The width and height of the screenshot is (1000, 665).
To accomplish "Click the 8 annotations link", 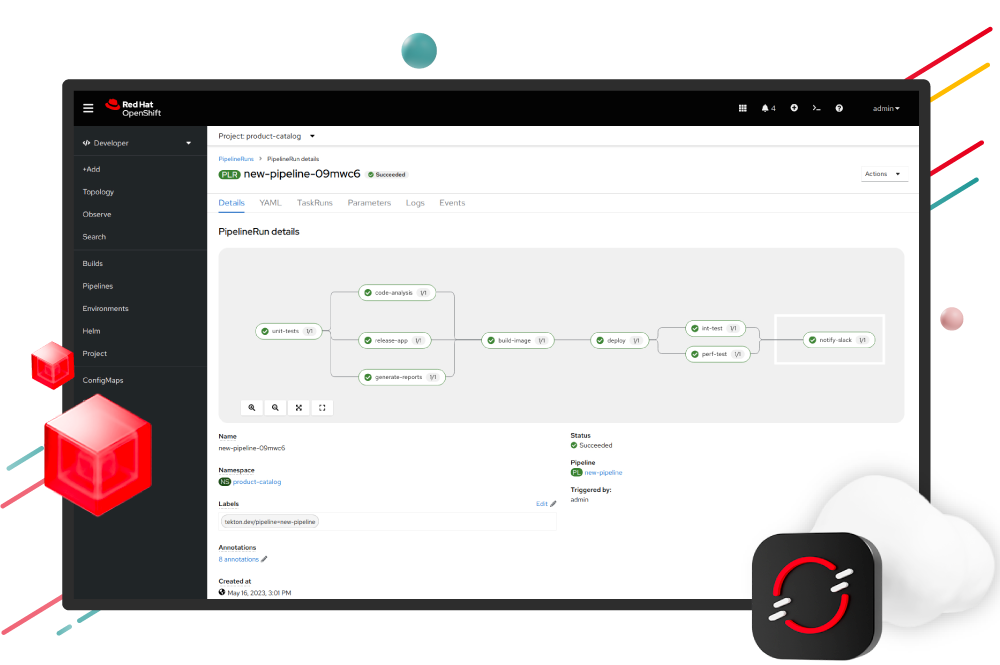I will coord(239,559).
